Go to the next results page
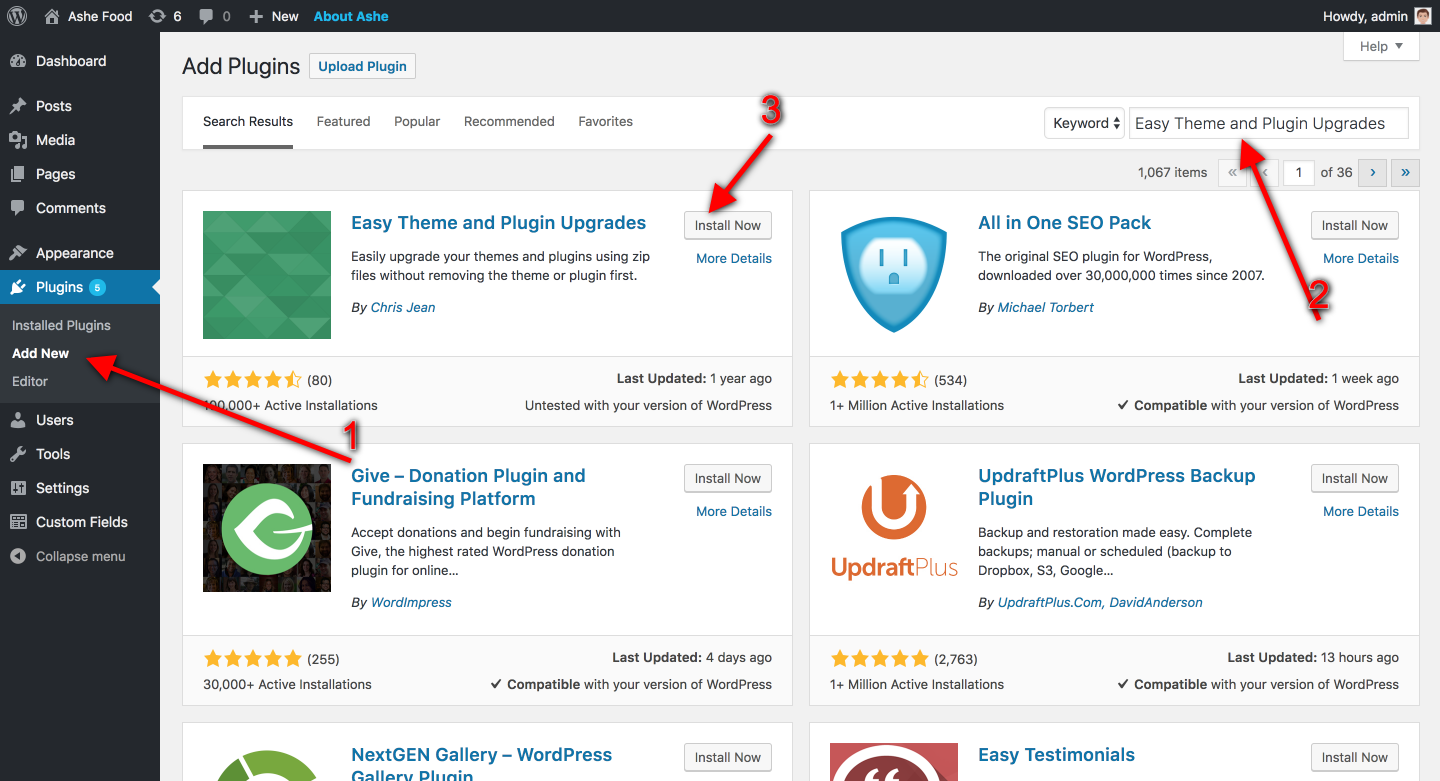 (1372, 172)
